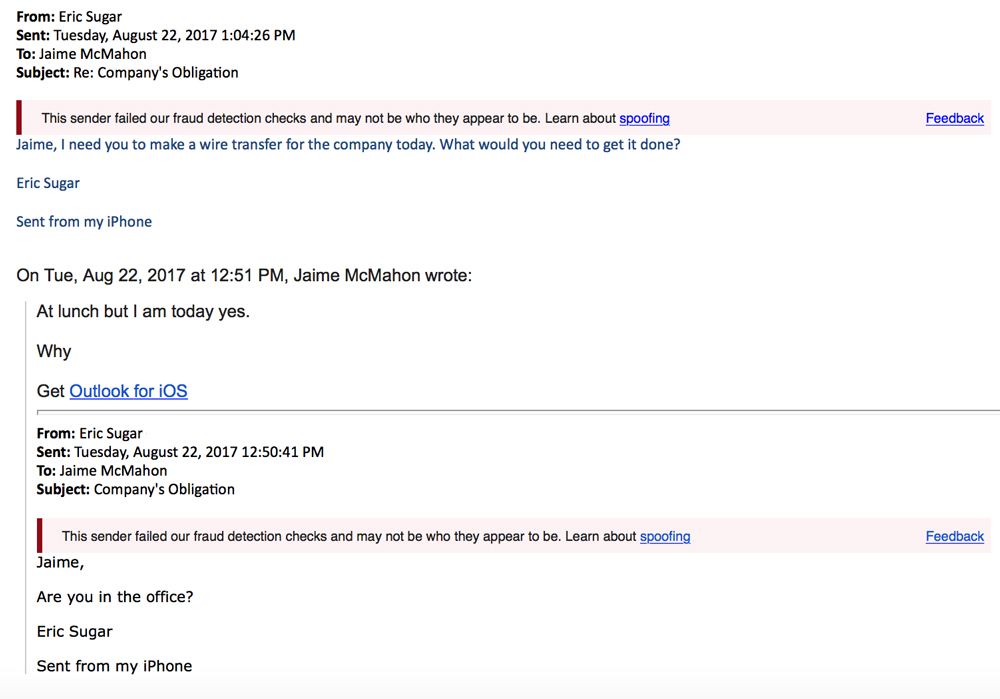The width and height of the screenshot is (1000, 699).
Task: Click the "Jaime," greeting in original message
Action: (x=61, y=562)
